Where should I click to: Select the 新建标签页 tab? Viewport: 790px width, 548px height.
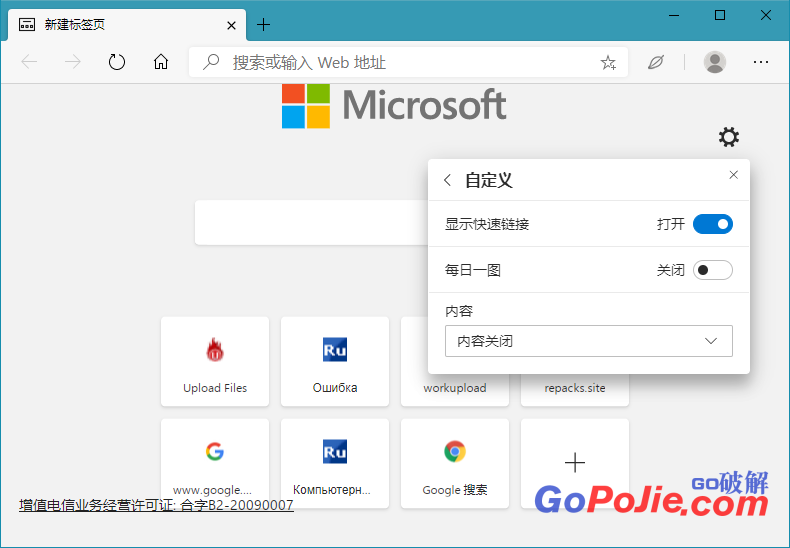tap(126, 25)
